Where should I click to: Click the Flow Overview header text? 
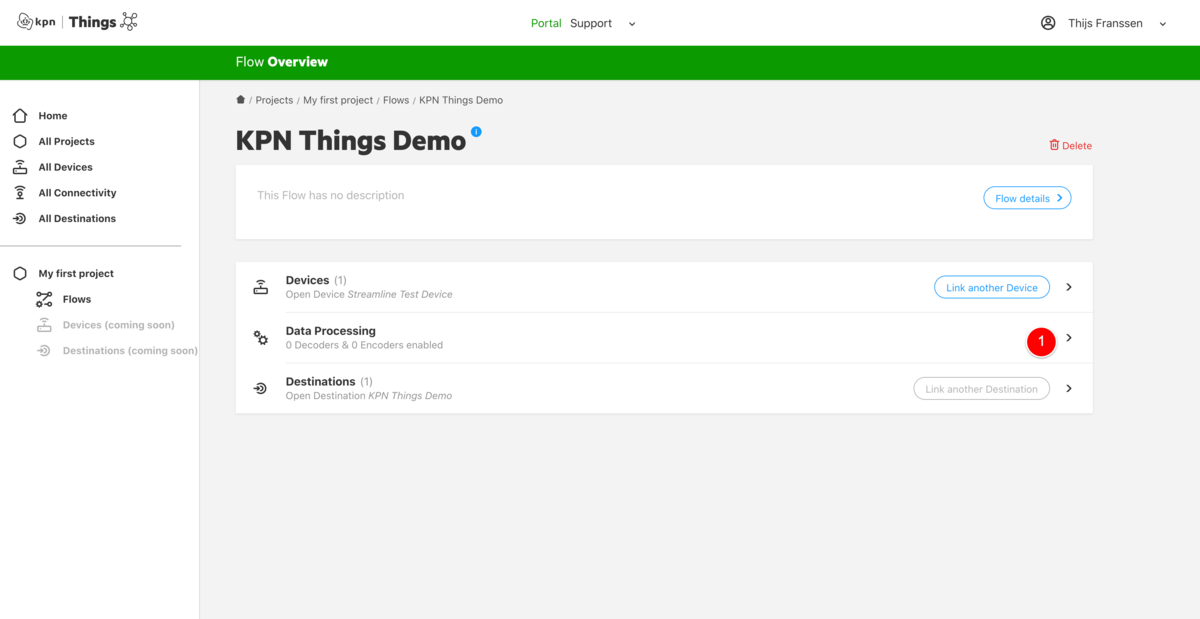282,62
